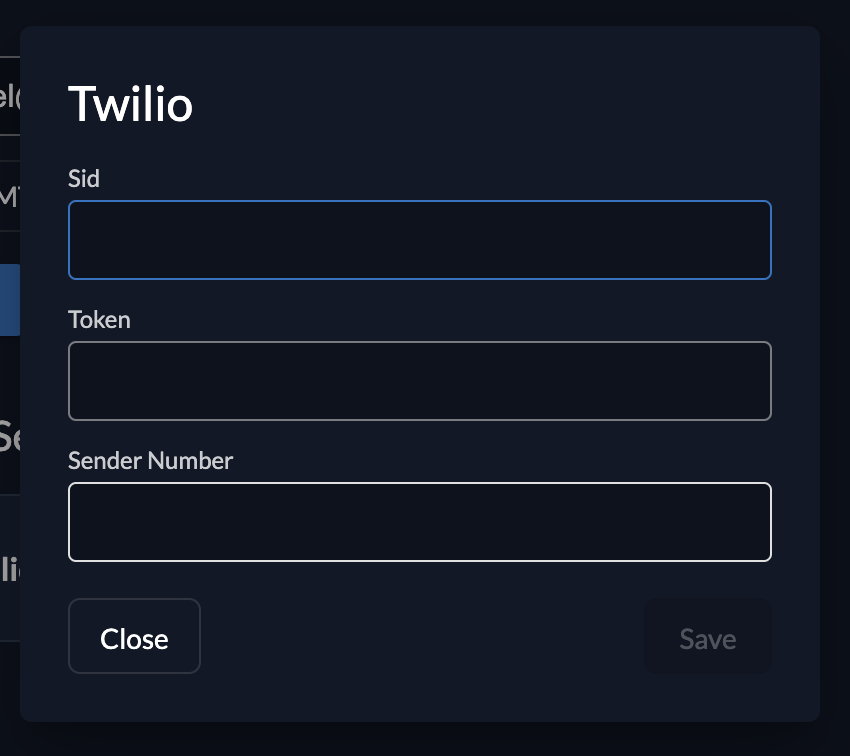The width and height of the screenshot is (850, 756).
Task: Click empty dialog space between Close and Save
Action: [x=420, y=637]
